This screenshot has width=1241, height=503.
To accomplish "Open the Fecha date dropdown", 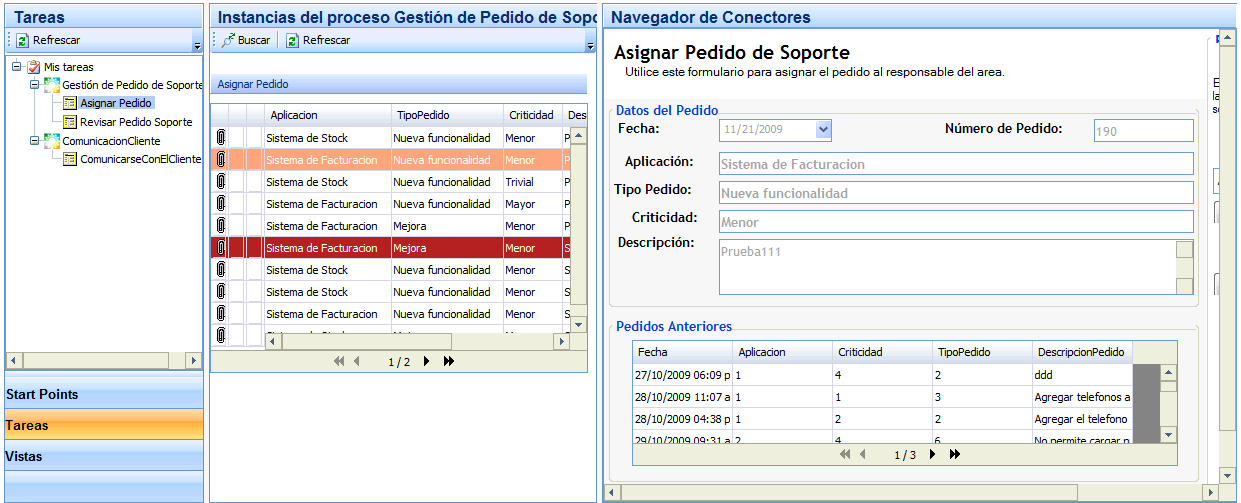I will point(823,129).
